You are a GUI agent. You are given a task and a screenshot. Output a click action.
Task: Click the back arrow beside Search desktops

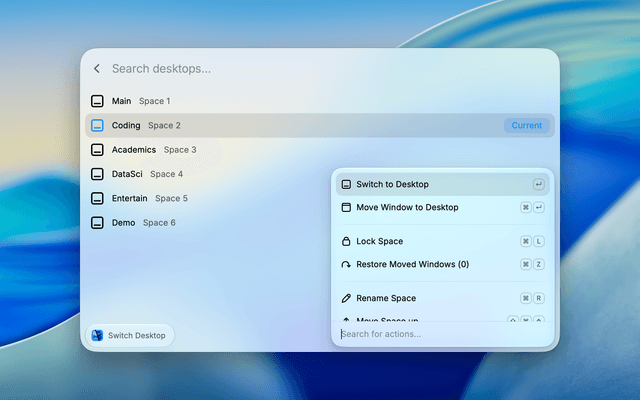pos(97,69)
